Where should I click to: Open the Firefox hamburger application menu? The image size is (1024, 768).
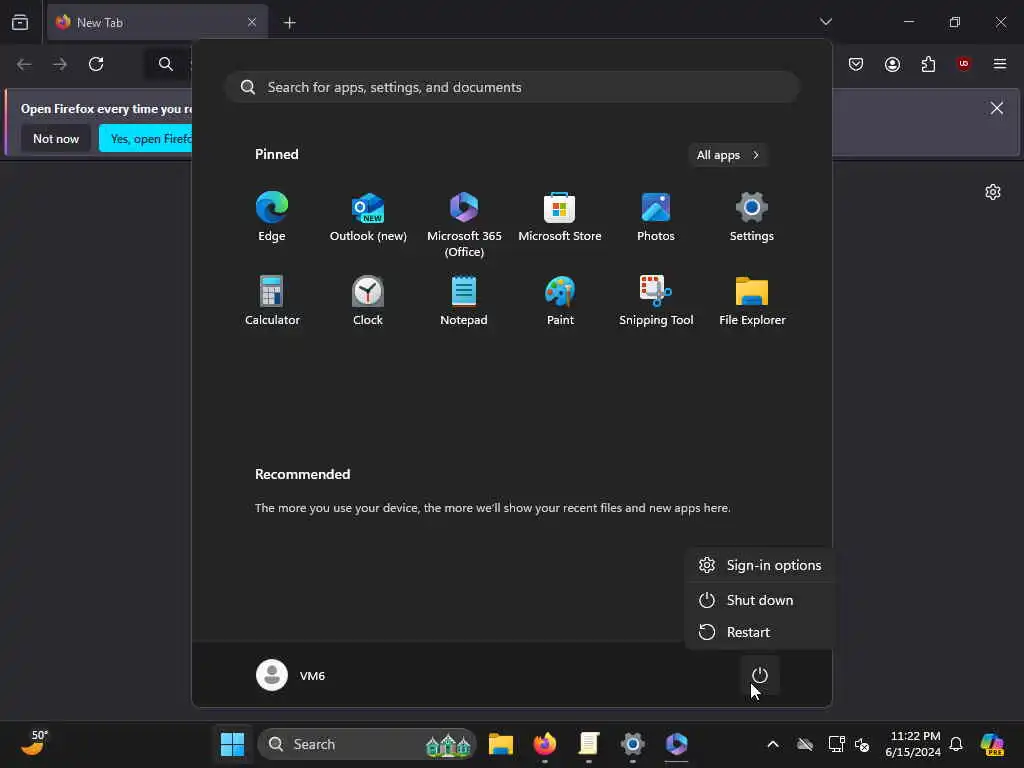tap(1000, 64)
